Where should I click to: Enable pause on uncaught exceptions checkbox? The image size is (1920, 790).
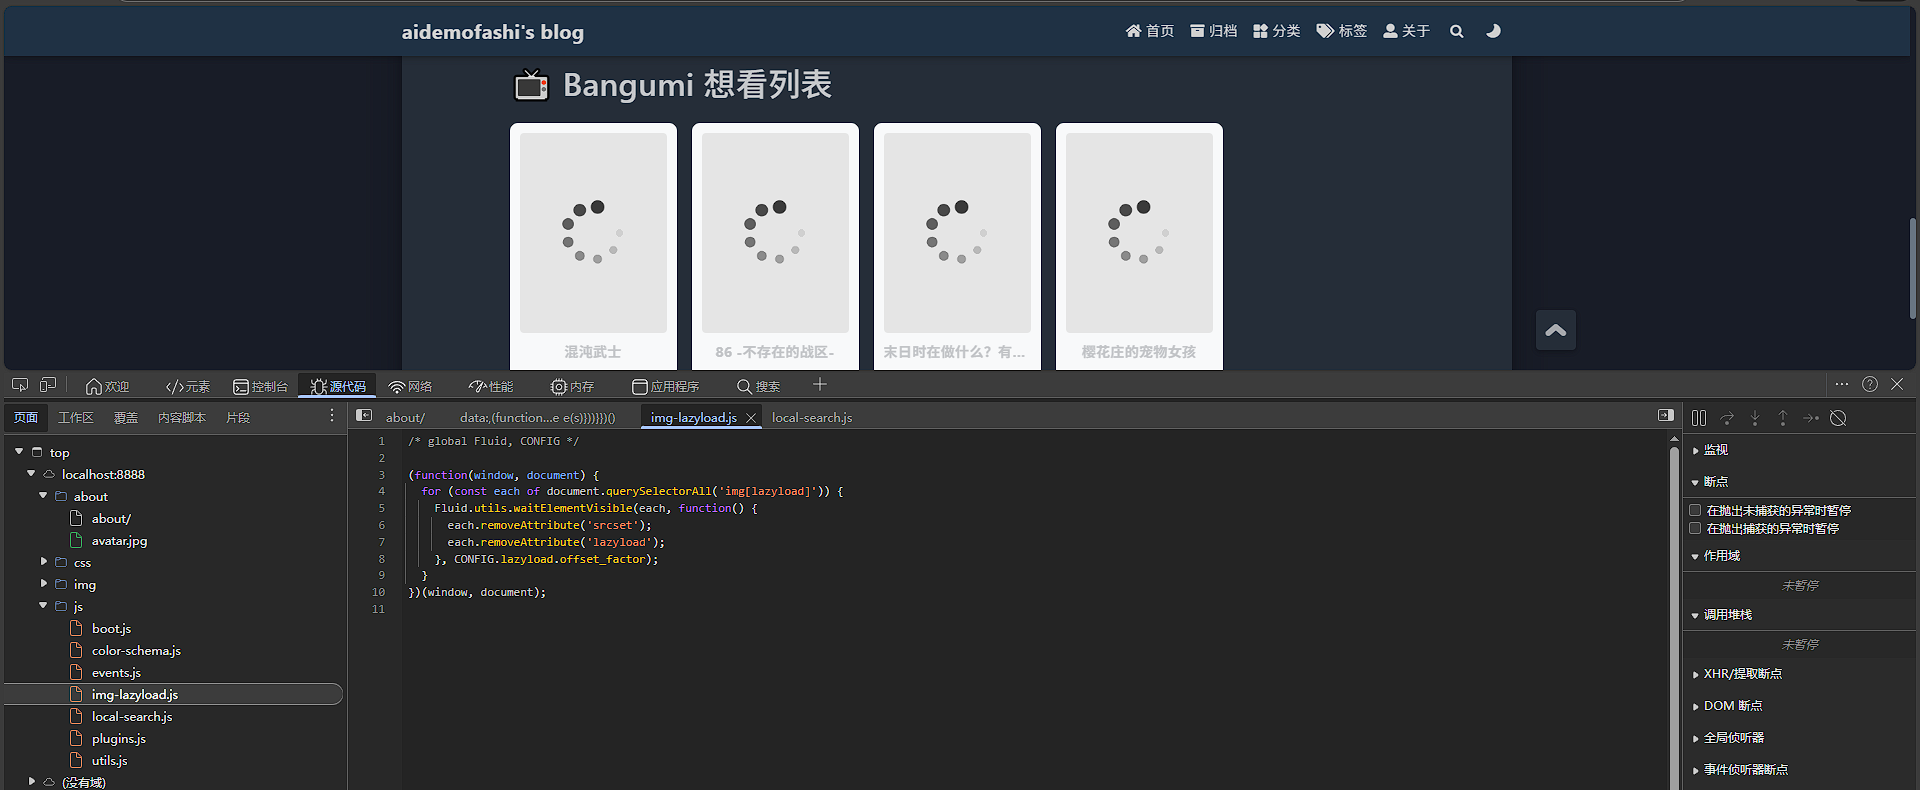pyautogui.click(x=1695, y=510)
